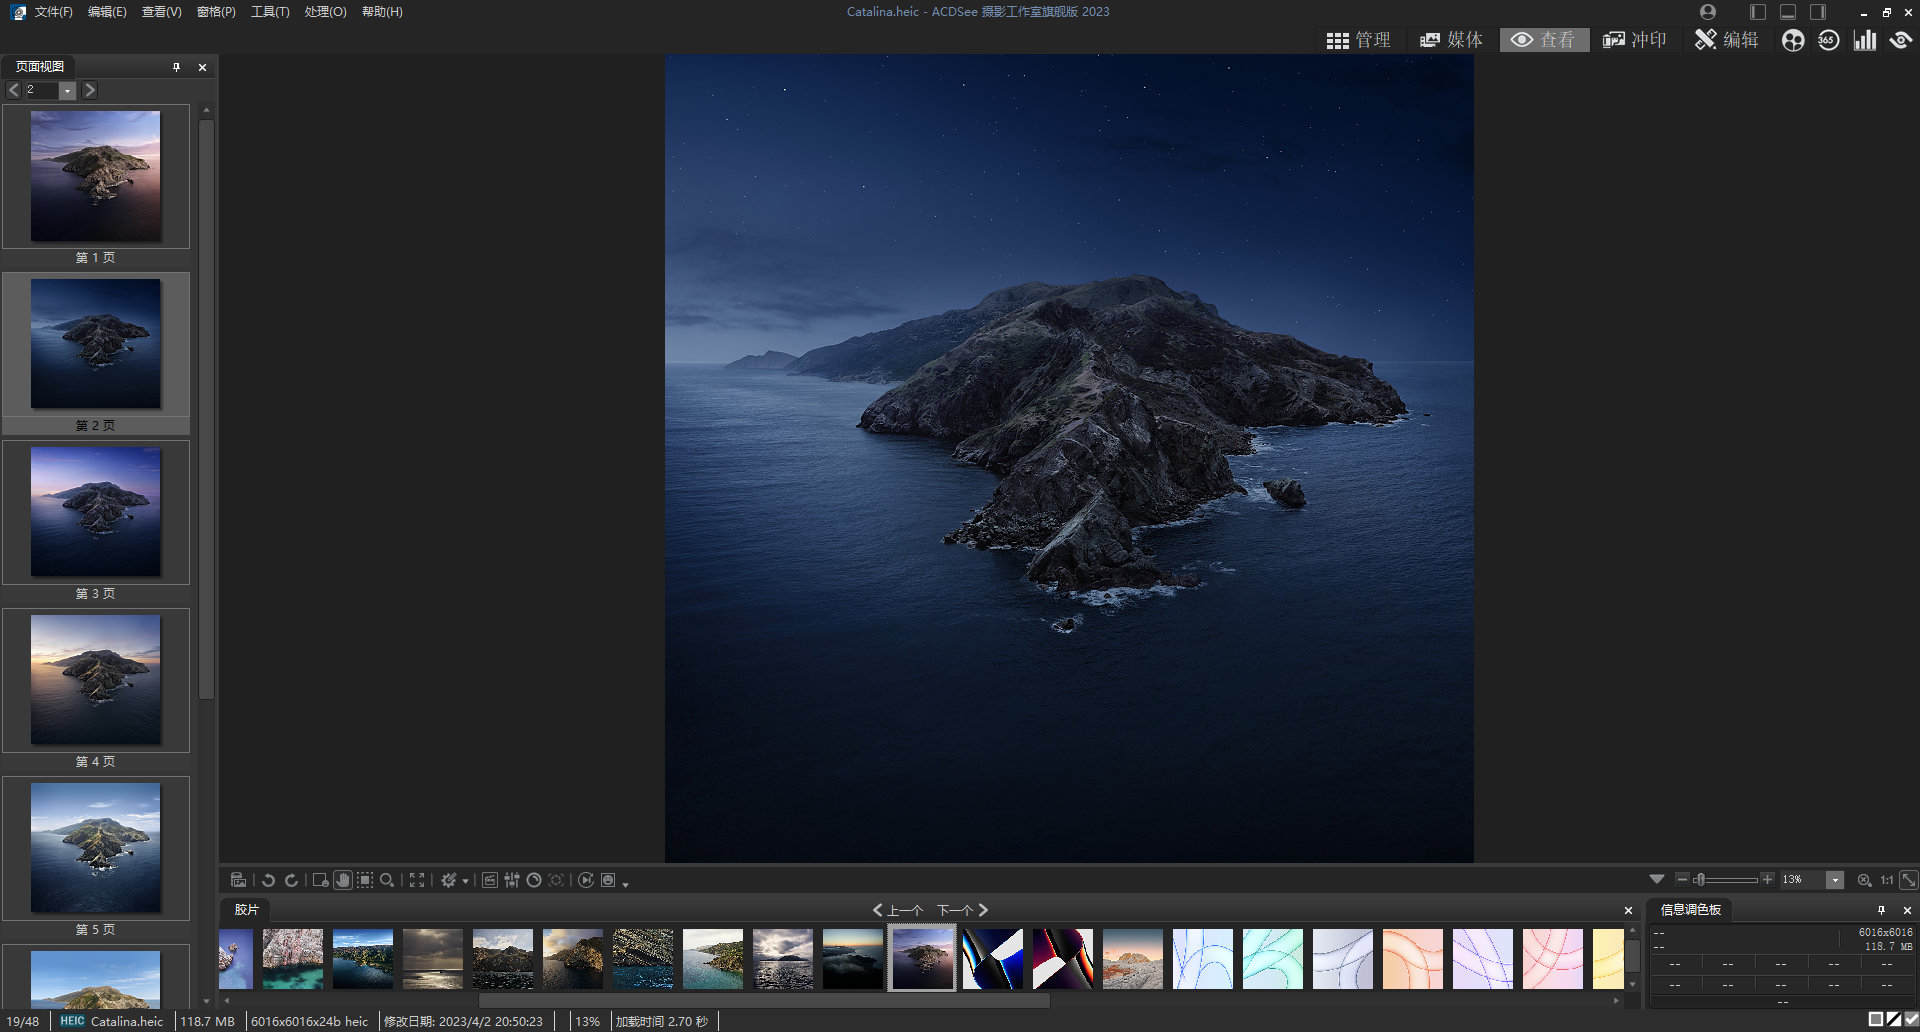Screen dimensions: 1920x1032
Task: Expand the external editor dropdown arrow
Action: click(465, 881)
